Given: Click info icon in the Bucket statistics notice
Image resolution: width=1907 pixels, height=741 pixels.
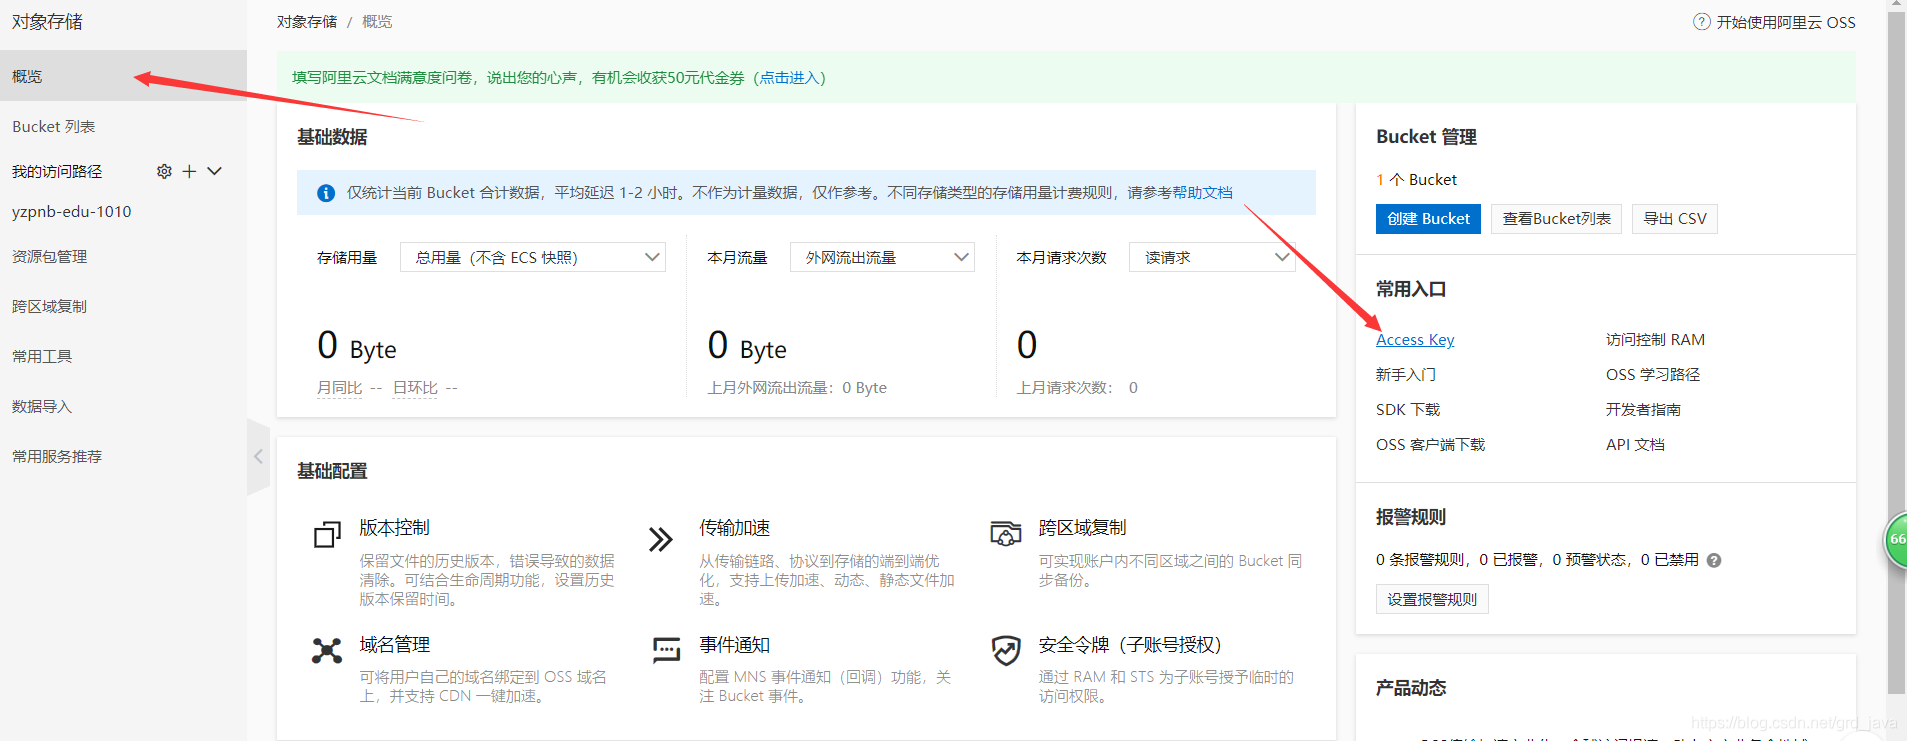Looking at the screenshot, I should click(326, 193).
